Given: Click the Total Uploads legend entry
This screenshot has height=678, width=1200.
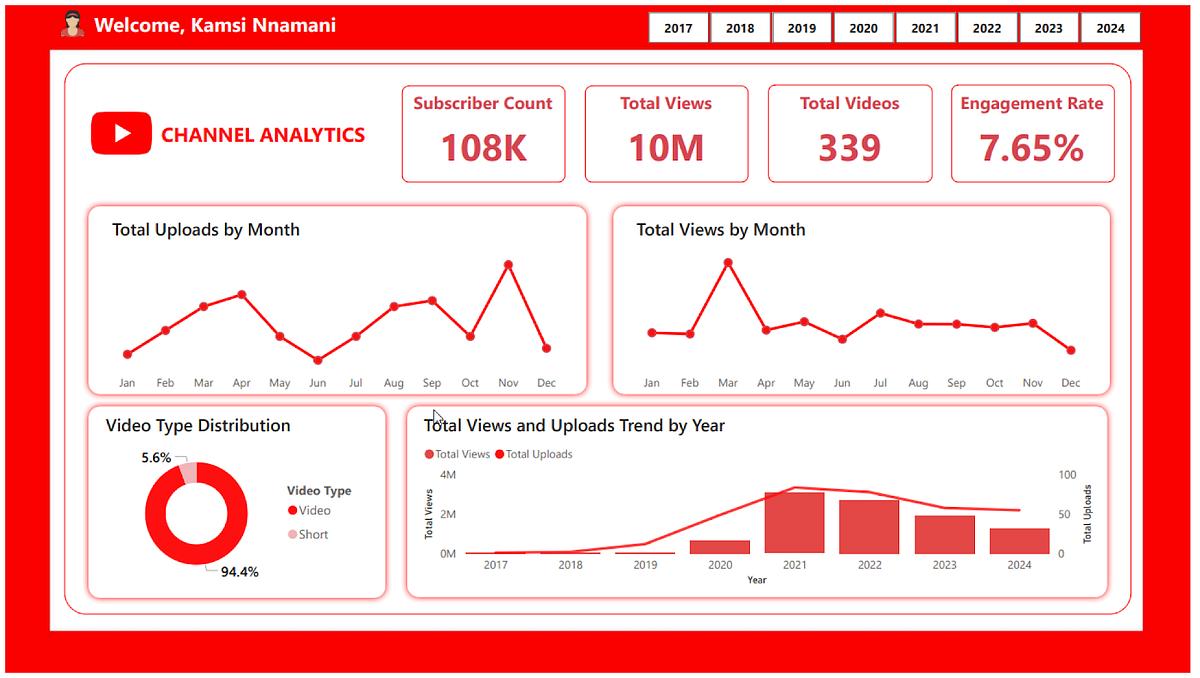Looking at the screenshot, I should pyautogui.click(x=534, y=454).
